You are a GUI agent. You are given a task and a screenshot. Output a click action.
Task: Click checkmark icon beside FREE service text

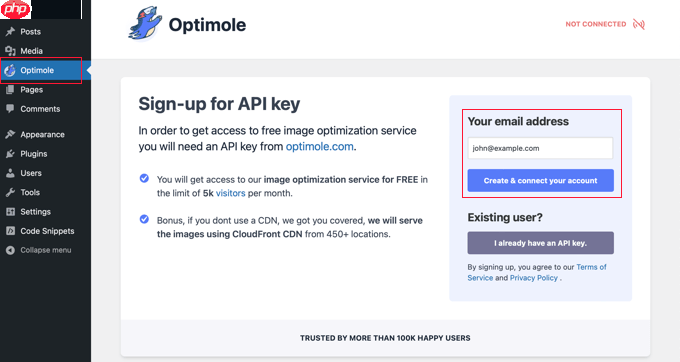tap(144, 178)
